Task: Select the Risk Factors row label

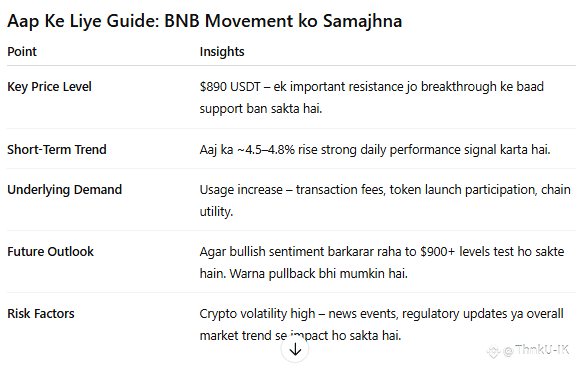Action: 41,314
